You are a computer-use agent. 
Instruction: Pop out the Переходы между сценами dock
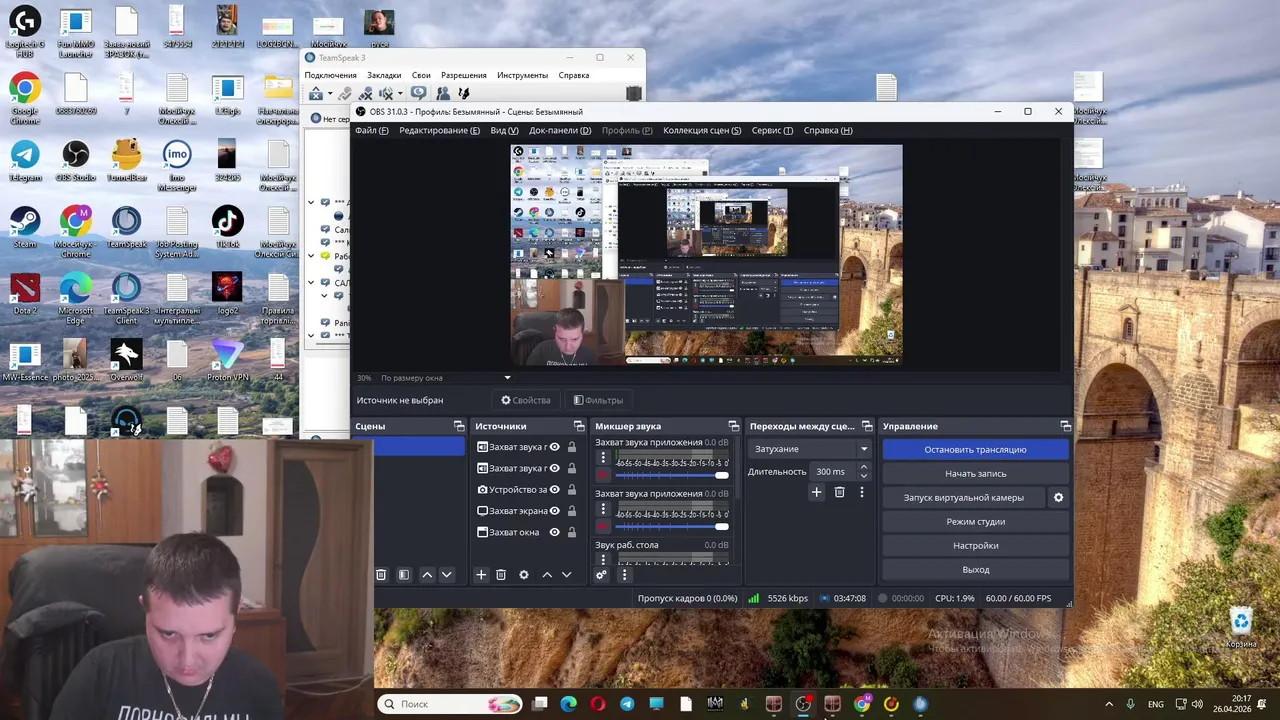[867, 426]
